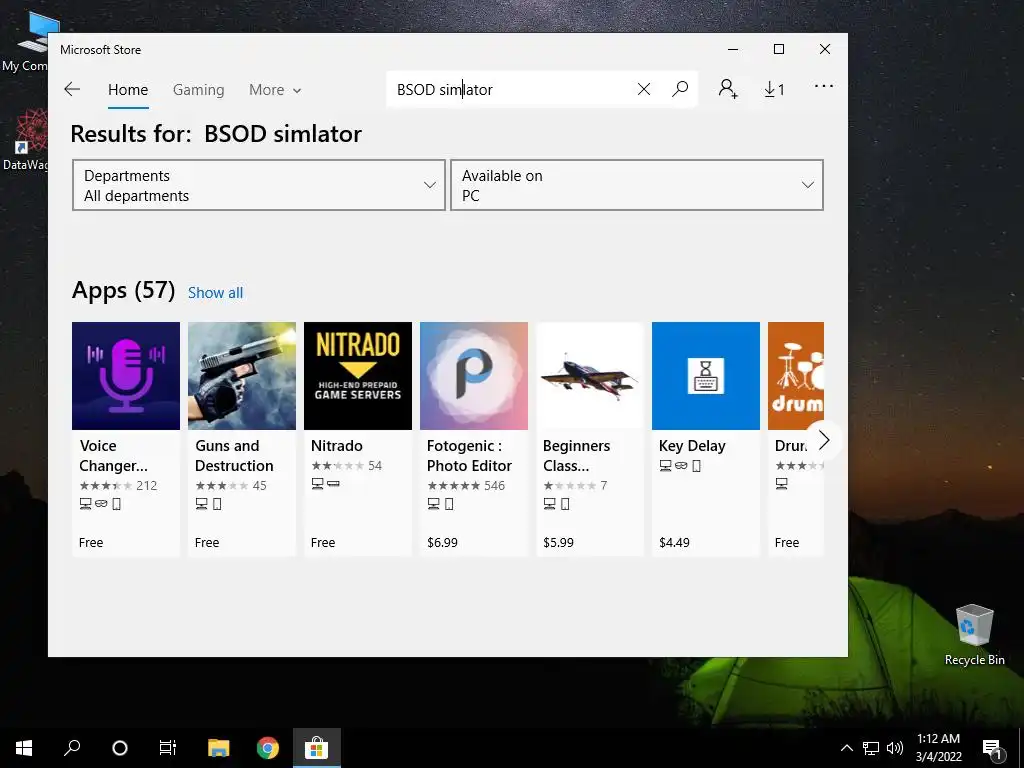Show hidden system tray icons
This screenshot has height=768, width=1024.
pos(846,748)
